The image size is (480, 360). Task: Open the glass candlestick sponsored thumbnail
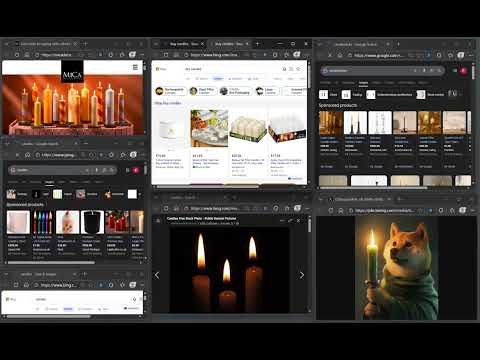pos(380,123)
